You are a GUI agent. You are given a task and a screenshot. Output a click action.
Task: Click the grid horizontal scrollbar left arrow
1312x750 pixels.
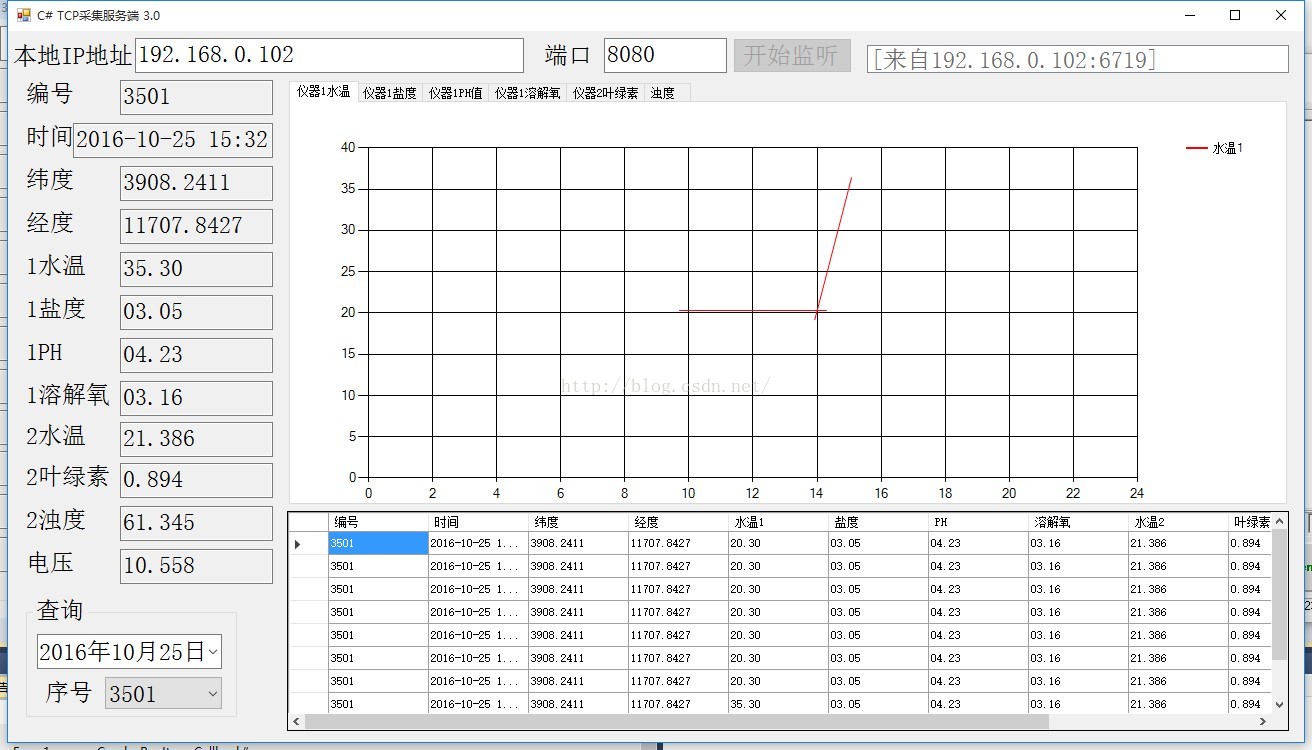click(297, 721)
